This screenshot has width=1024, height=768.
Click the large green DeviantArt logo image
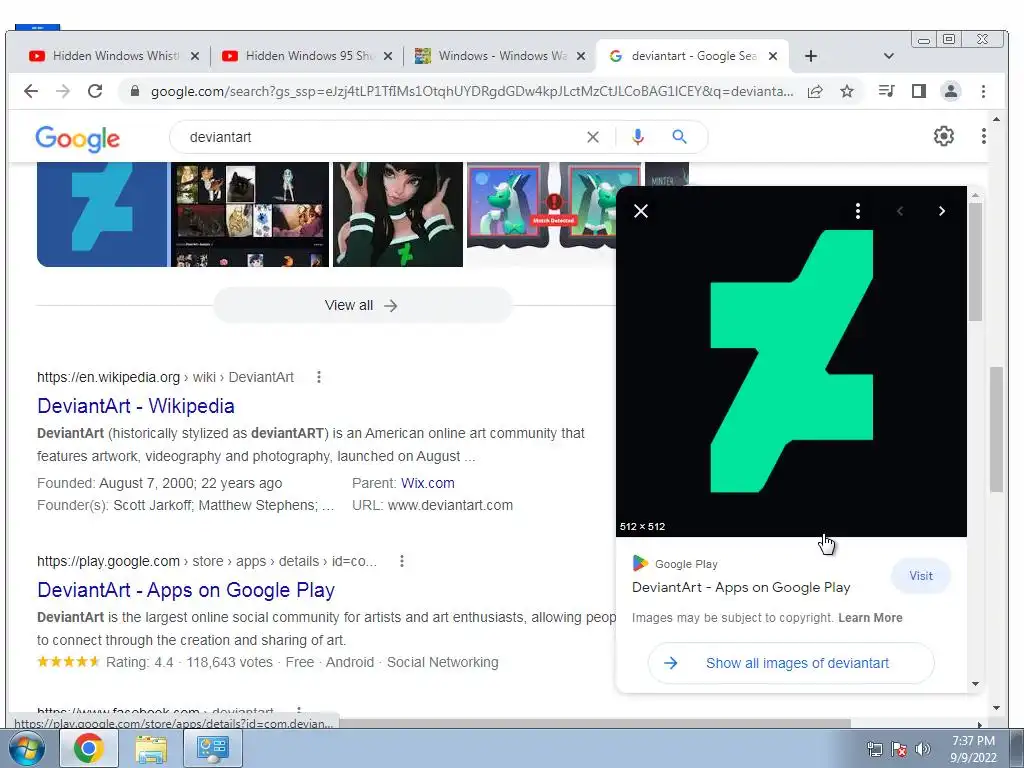[792, 361]
